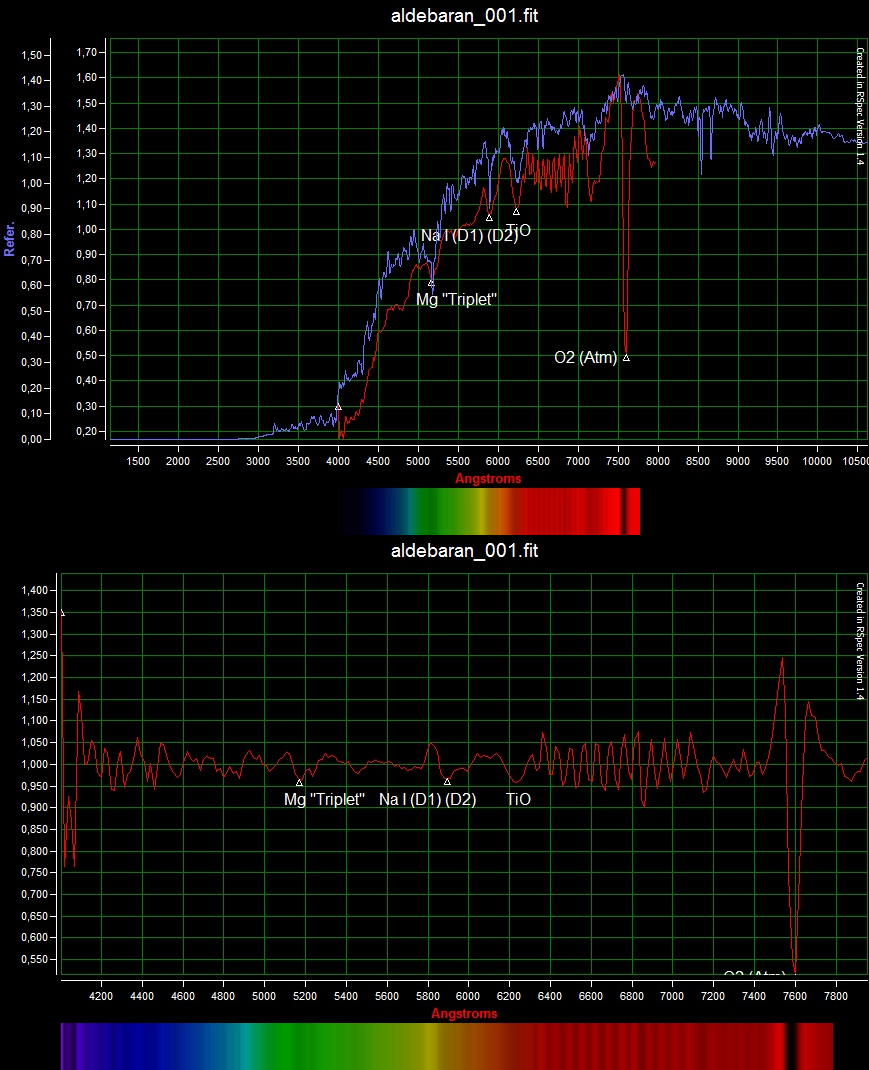This screenshot has width=869, height=1070.
Task: Click the Na I triangle marker in lower chart
Action: click(447, 782)
